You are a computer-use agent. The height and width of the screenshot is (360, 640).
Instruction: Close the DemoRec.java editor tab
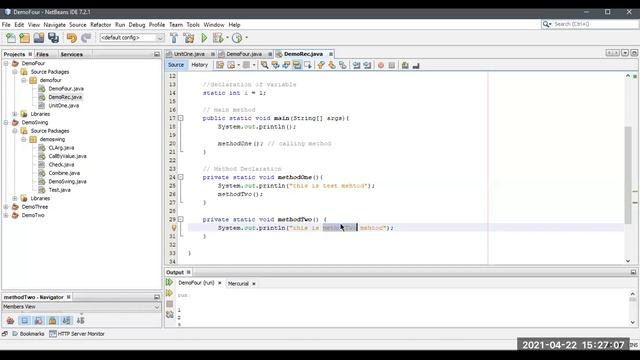[331, 54]
